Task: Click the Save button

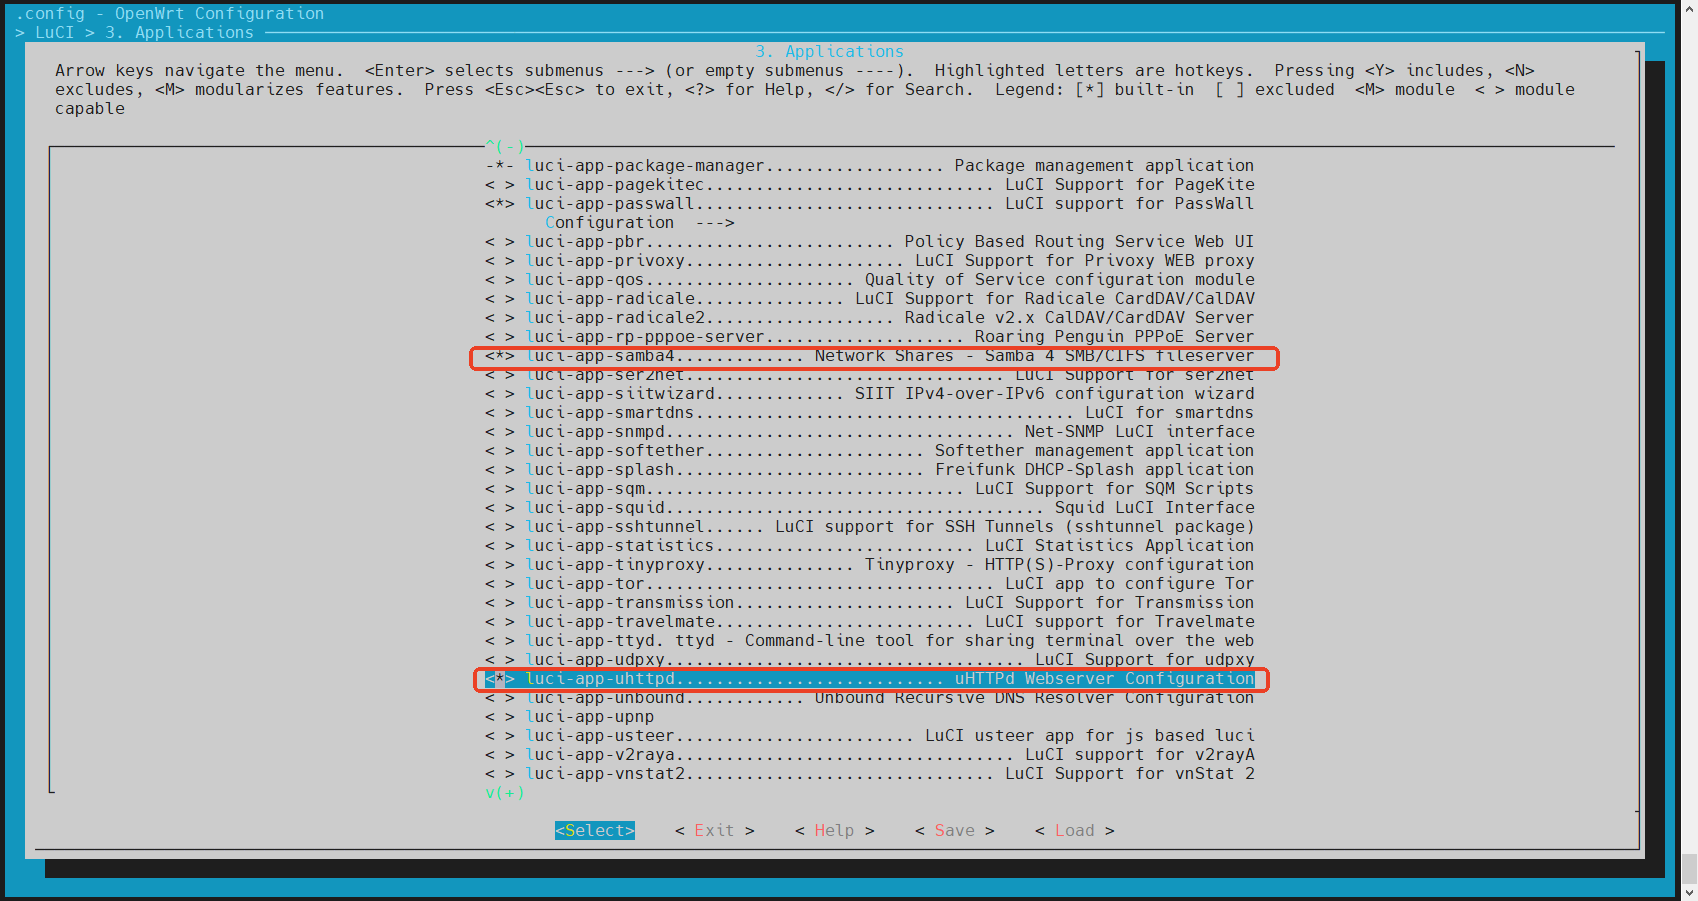Action: [x=954, y=831]
